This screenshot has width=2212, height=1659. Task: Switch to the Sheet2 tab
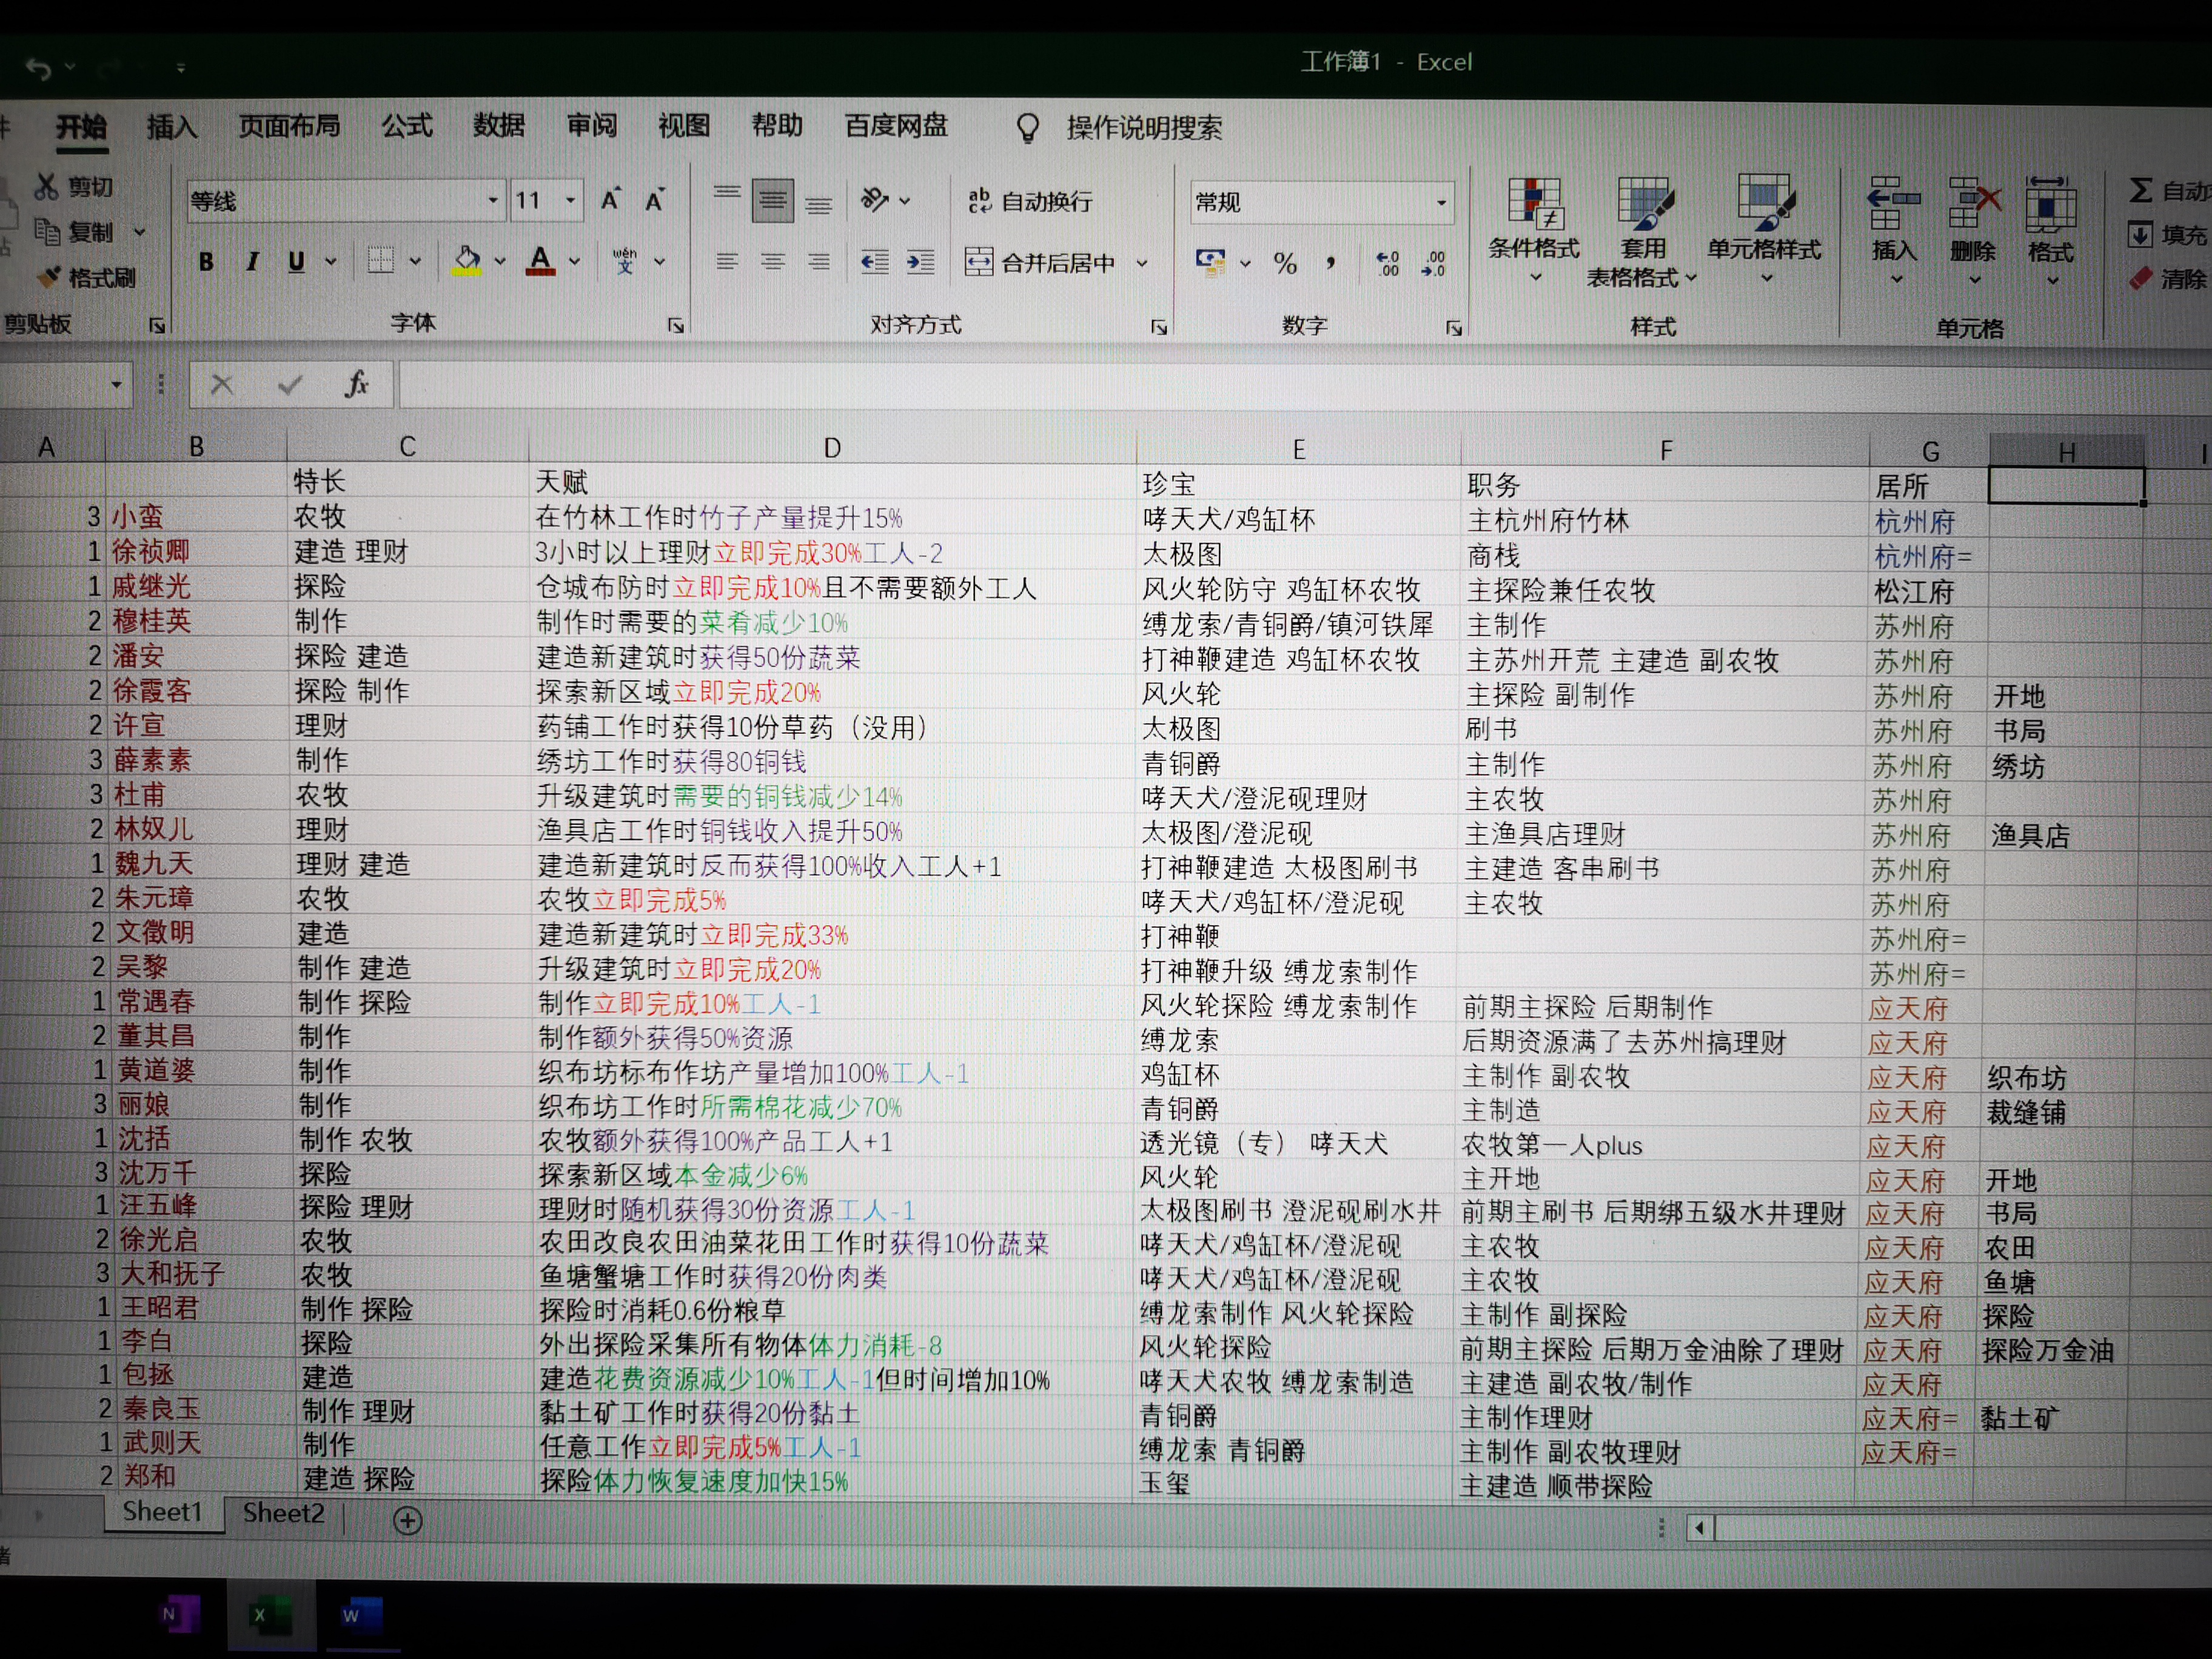click(x=283, y=1514)
